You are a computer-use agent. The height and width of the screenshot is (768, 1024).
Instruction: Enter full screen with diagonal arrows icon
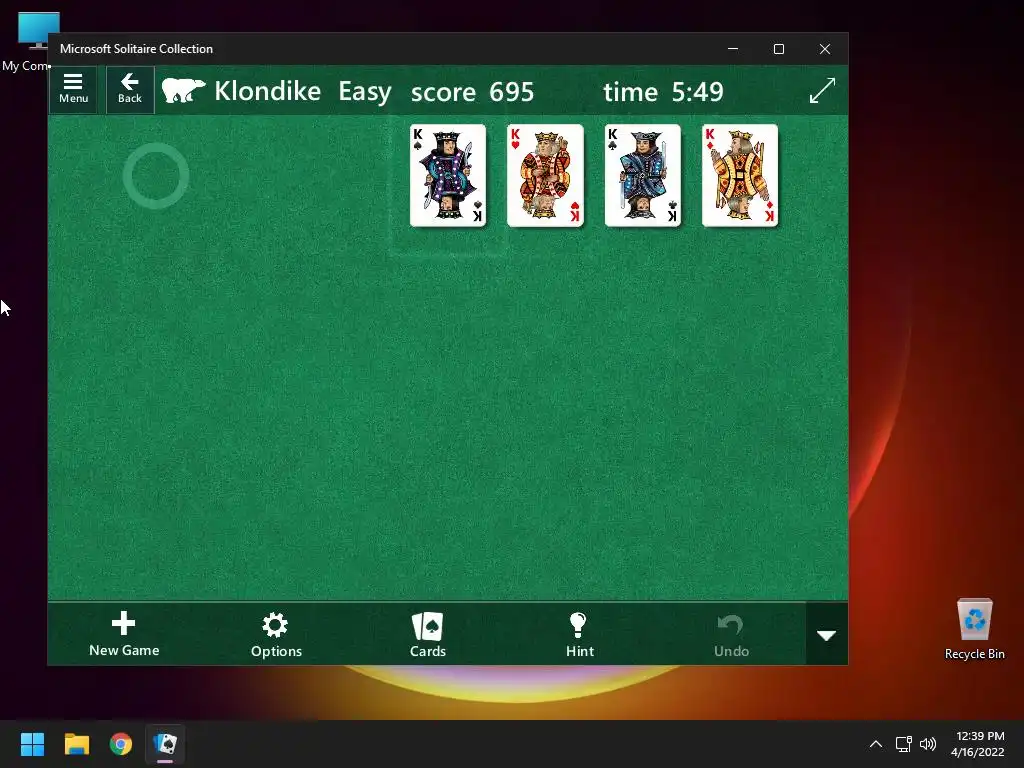pyautogui.click(x=822, y=90)
